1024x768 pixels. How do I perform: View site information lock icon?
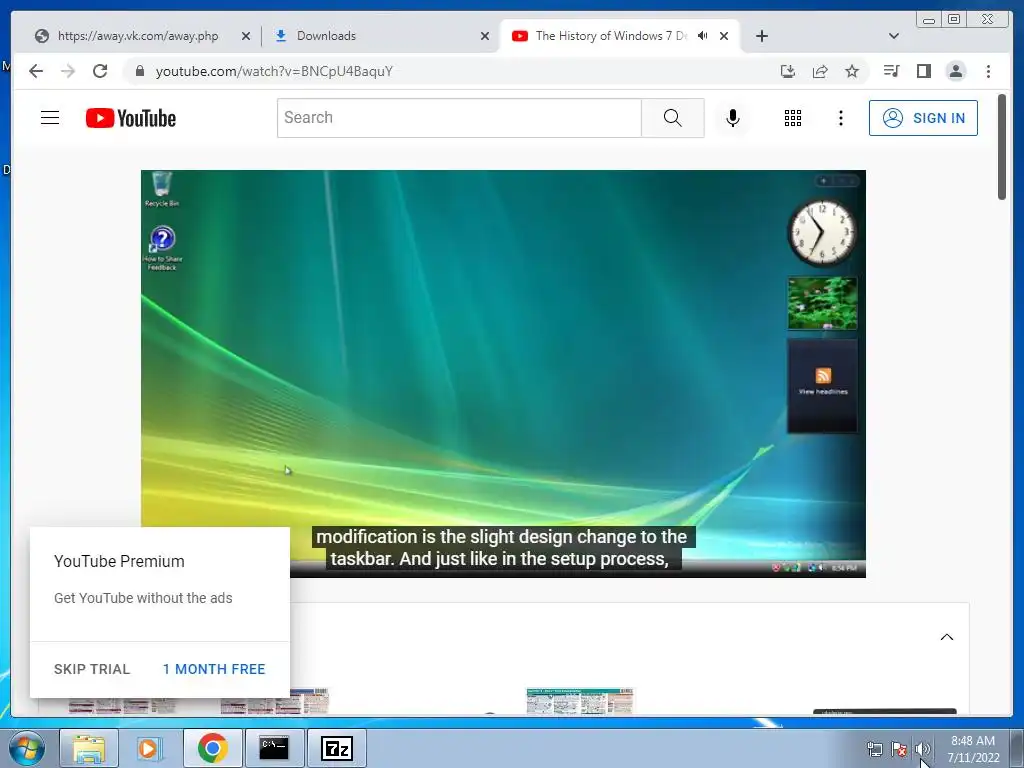pos(139,71)
